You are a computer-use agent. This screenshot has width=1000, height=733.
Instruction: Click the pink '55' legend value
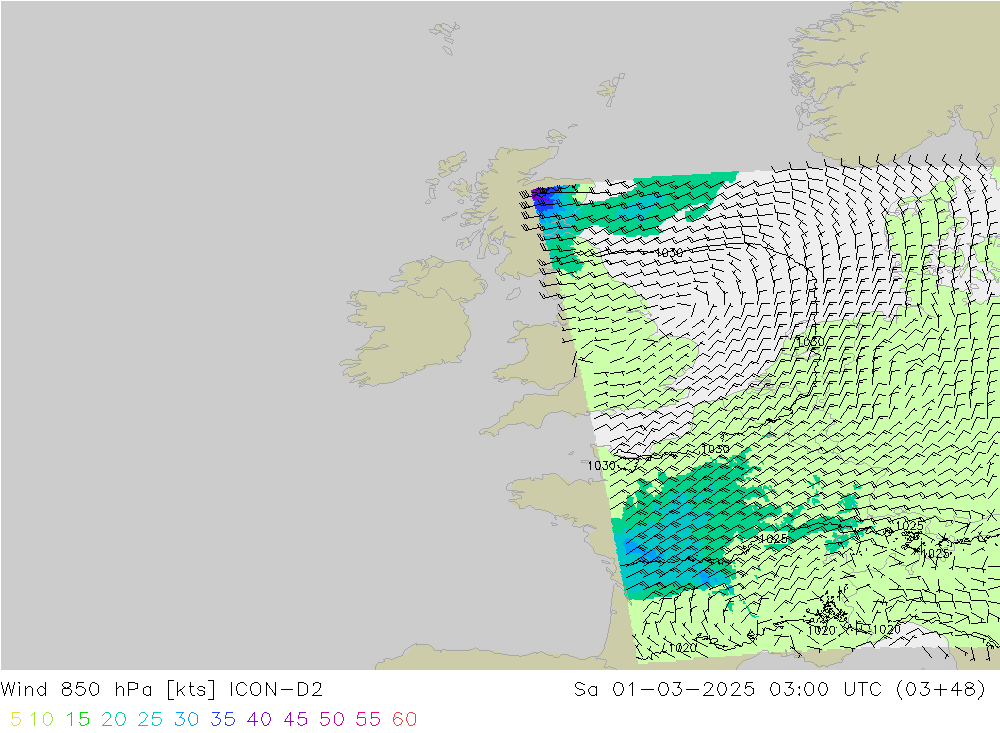[x=369, y=720]
